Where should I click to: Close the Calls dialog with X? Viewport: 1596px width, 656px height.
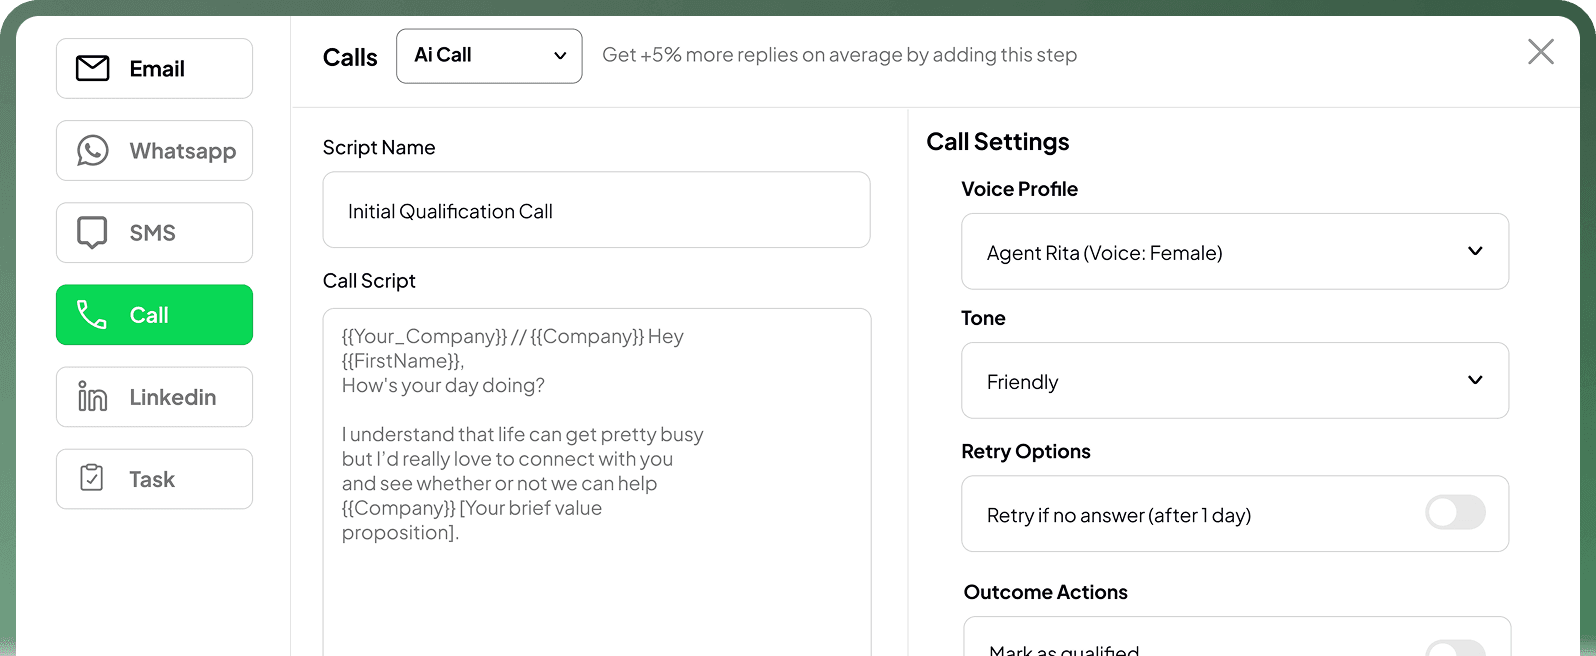point(1540,52)
